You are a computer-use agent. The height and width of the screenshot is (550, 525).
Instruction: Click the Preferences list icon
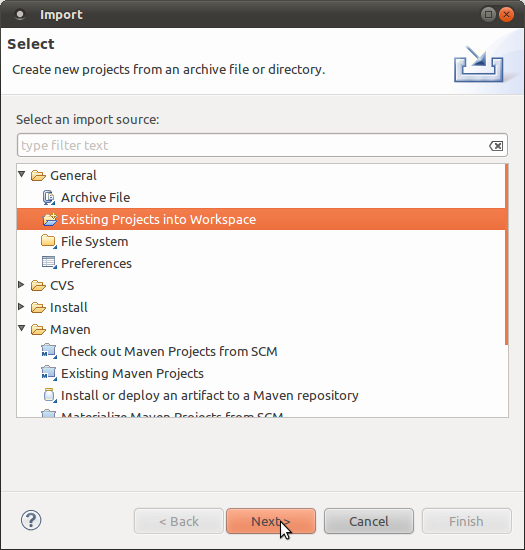coord(49,263)
